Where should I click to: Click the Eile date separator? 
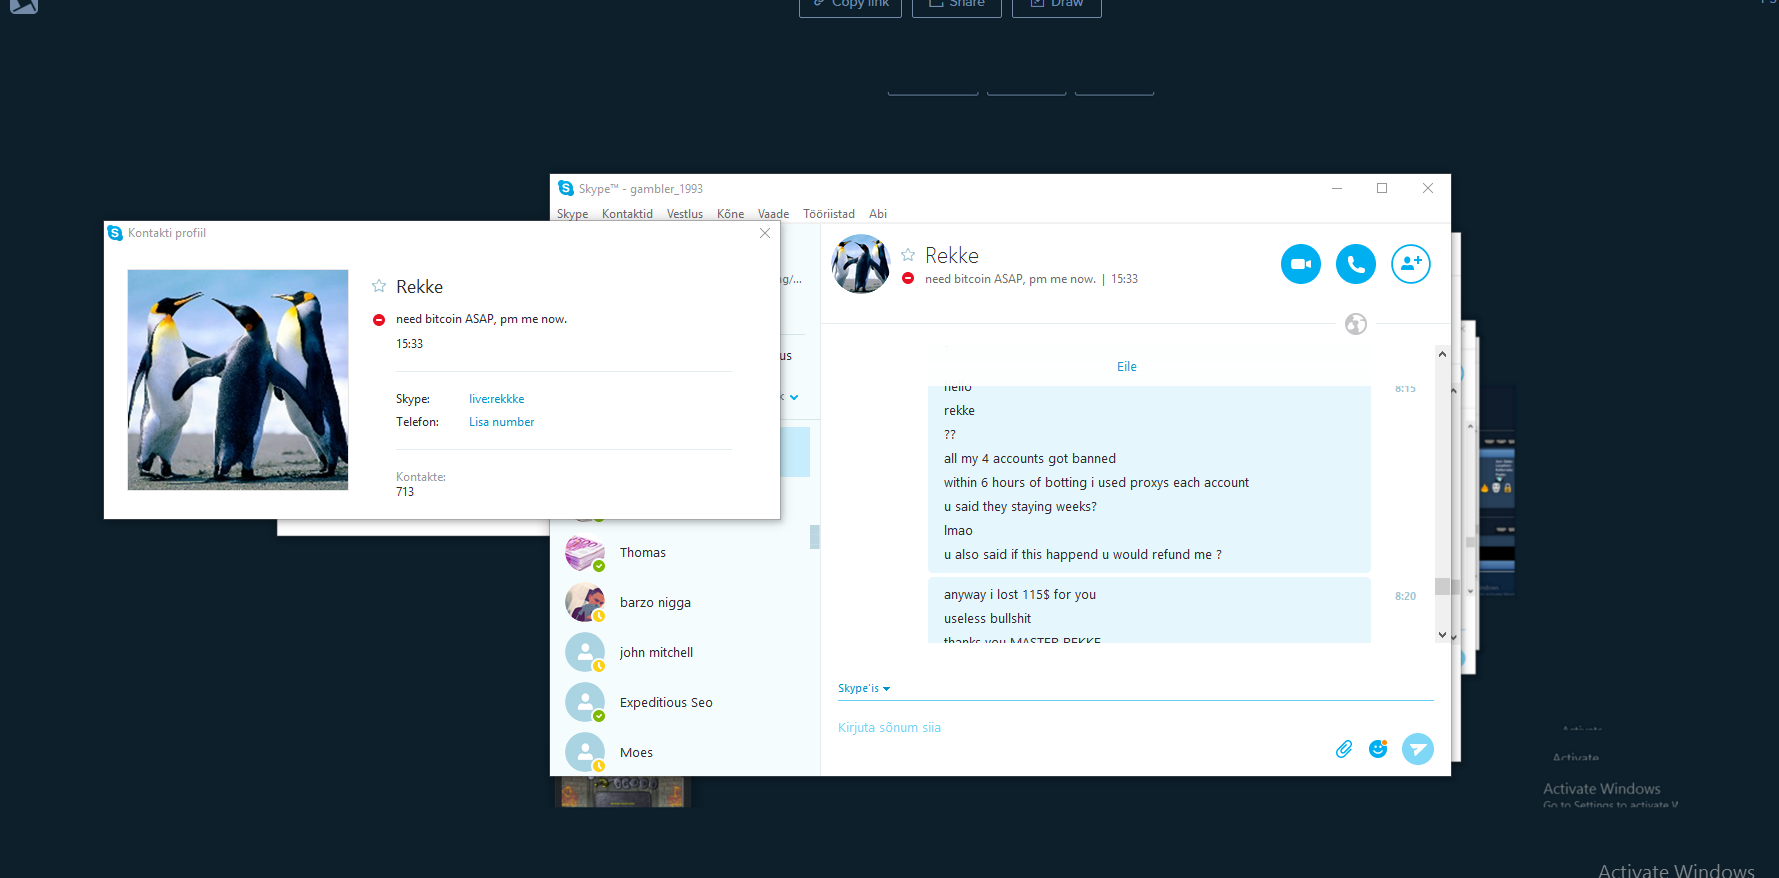[x=1127, y=367]
